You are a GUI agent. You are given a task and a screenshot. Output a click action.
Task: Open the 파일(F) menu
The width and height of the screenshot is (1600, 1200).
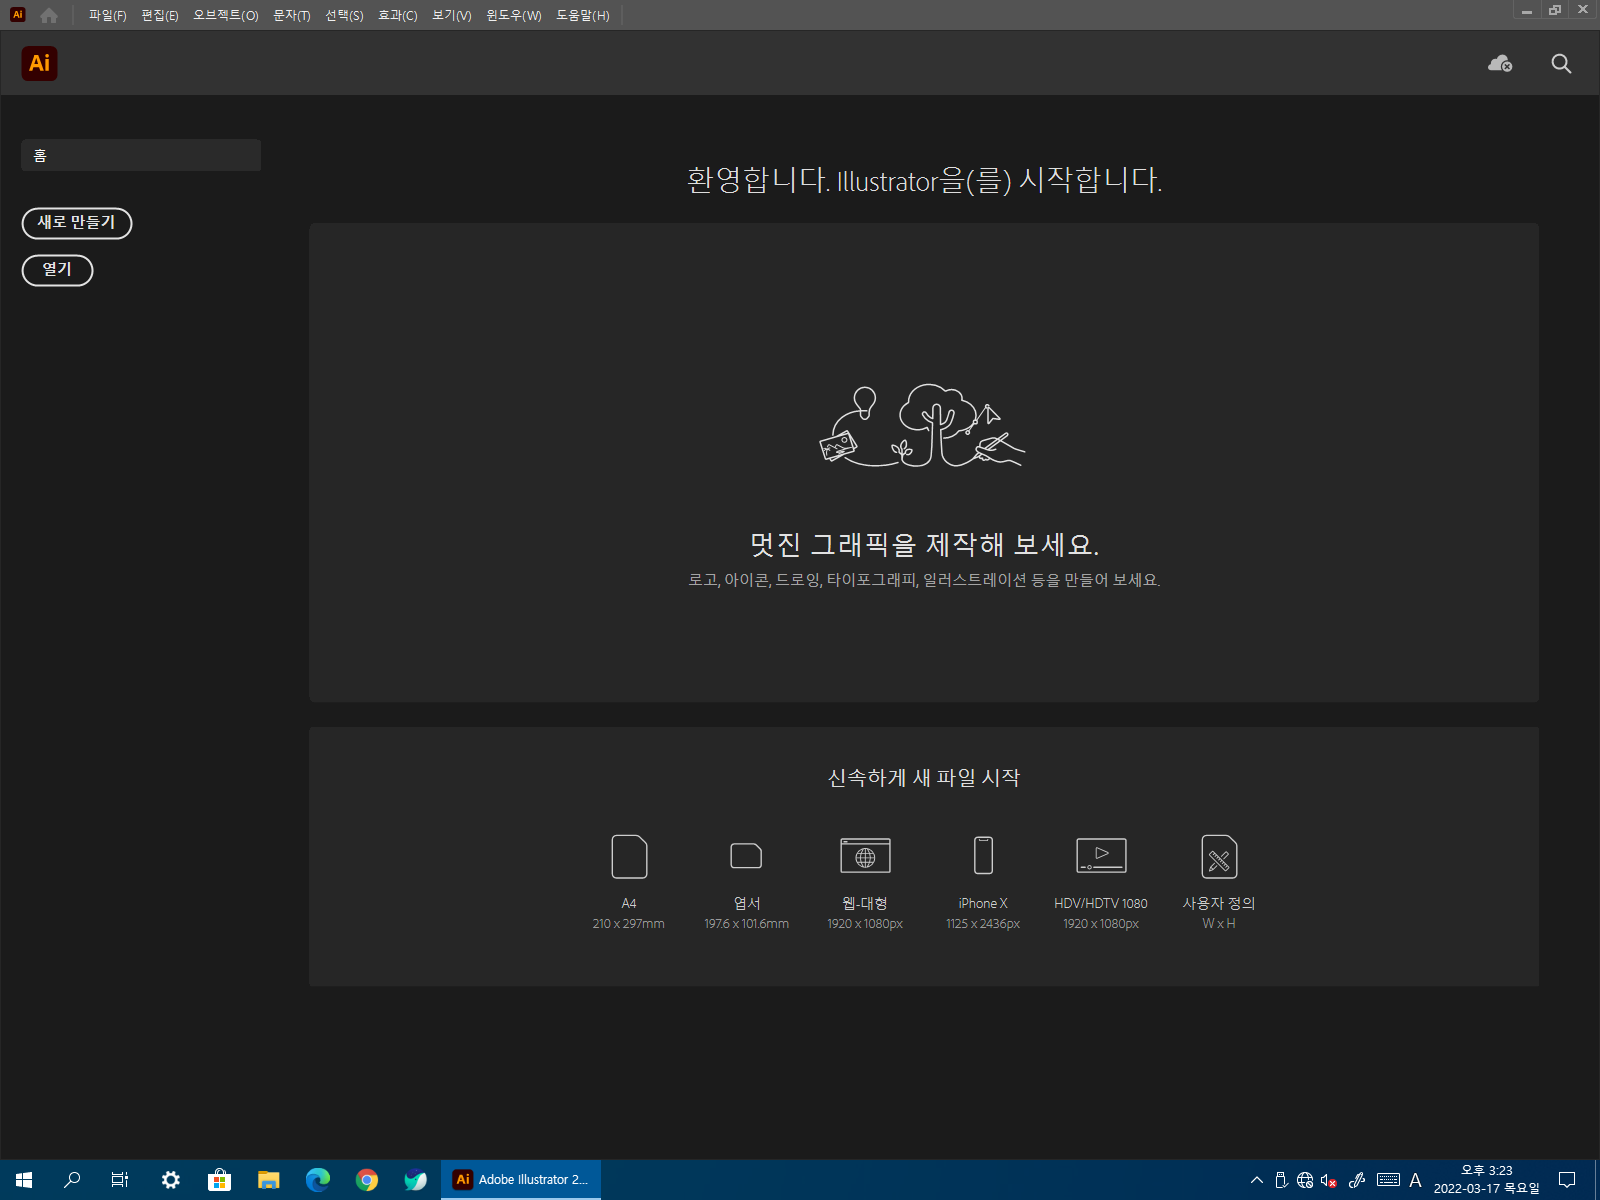tap(107, 15)
